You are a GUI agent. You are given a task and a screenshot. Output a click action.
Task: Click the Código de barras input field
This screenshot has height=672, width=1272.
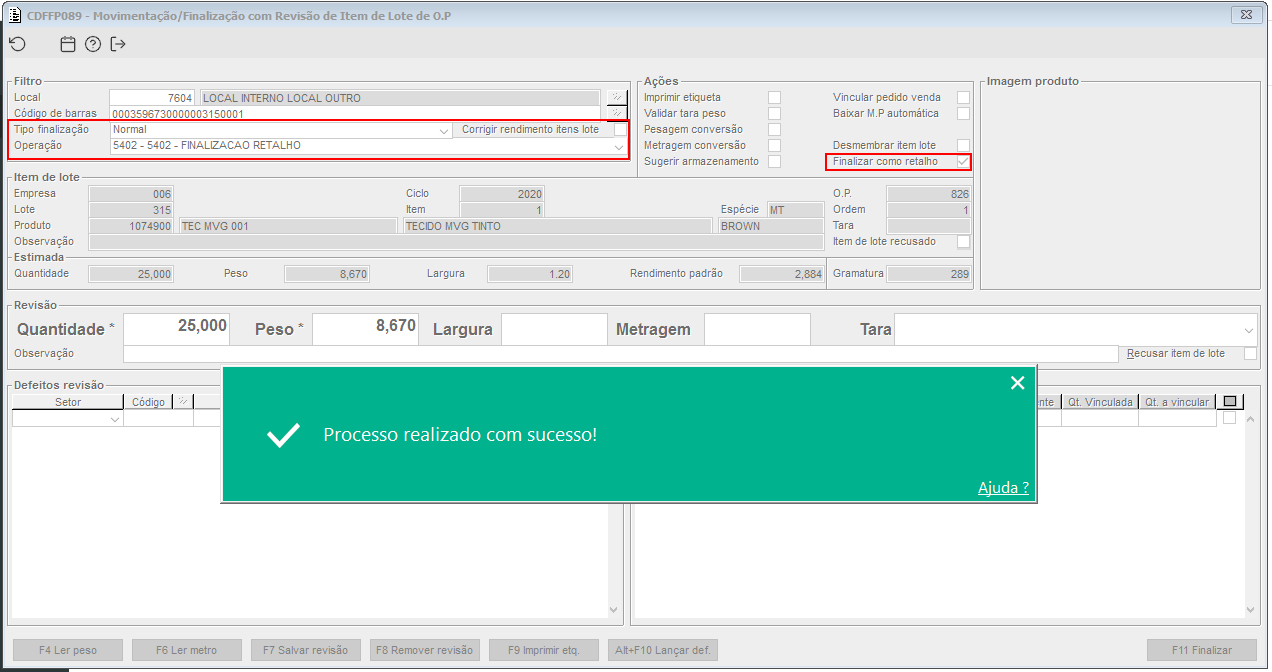point(357,114)
